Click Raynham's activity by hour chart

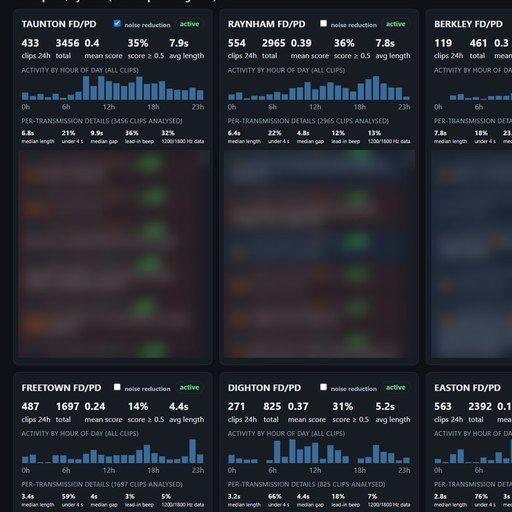click(x=319, y=88)
